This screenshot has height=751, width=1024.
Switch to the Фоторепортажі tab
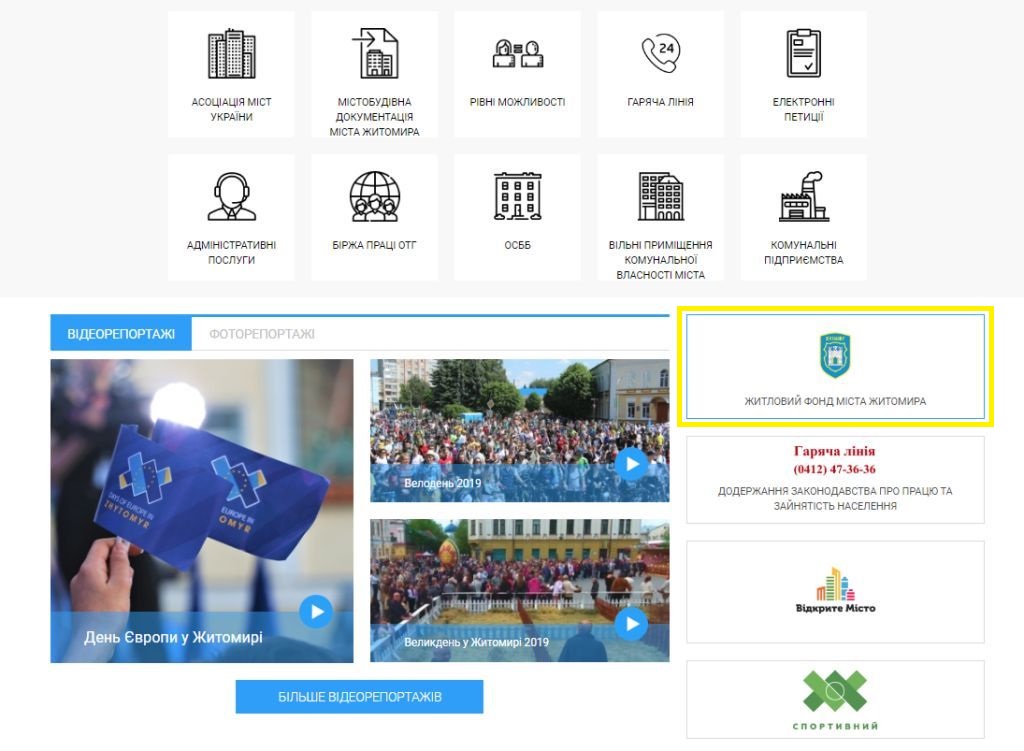point(262,334)
